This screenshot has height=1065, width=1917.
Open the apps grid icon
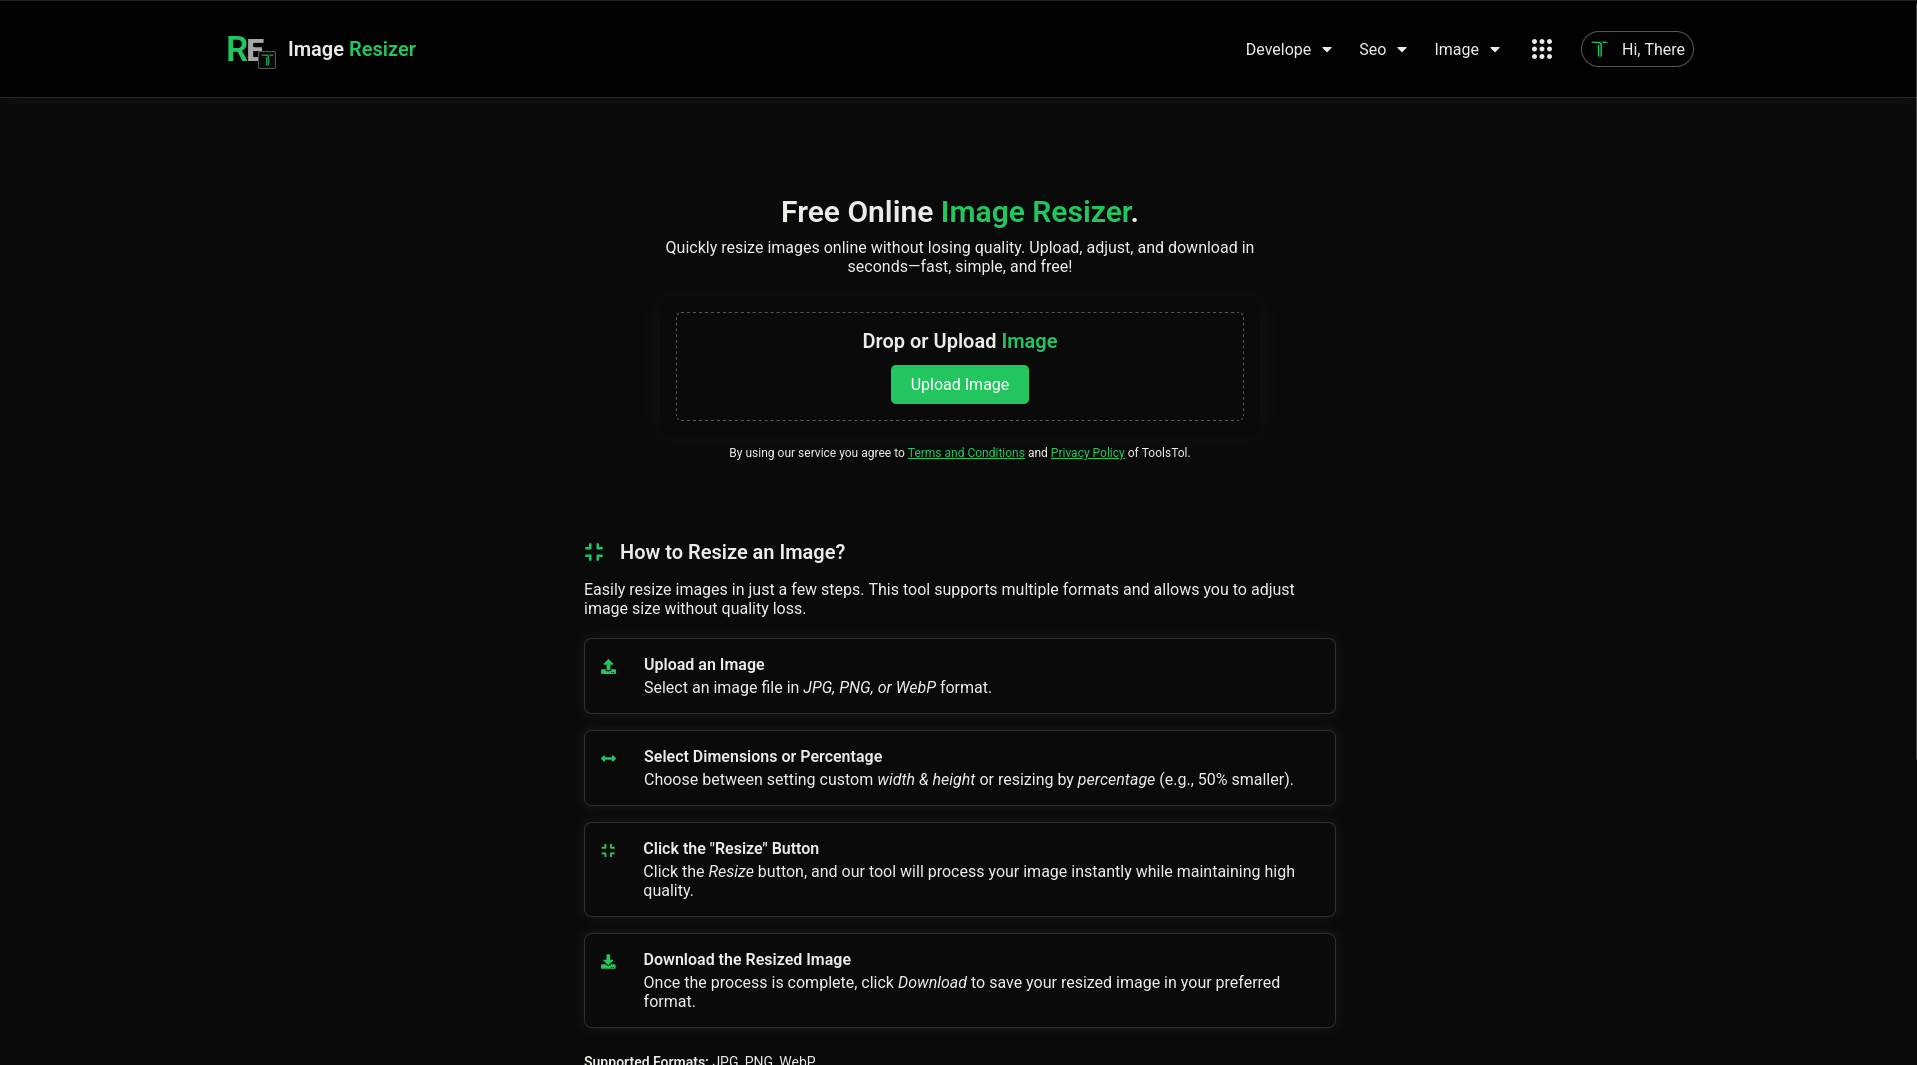coord(1541,49)
